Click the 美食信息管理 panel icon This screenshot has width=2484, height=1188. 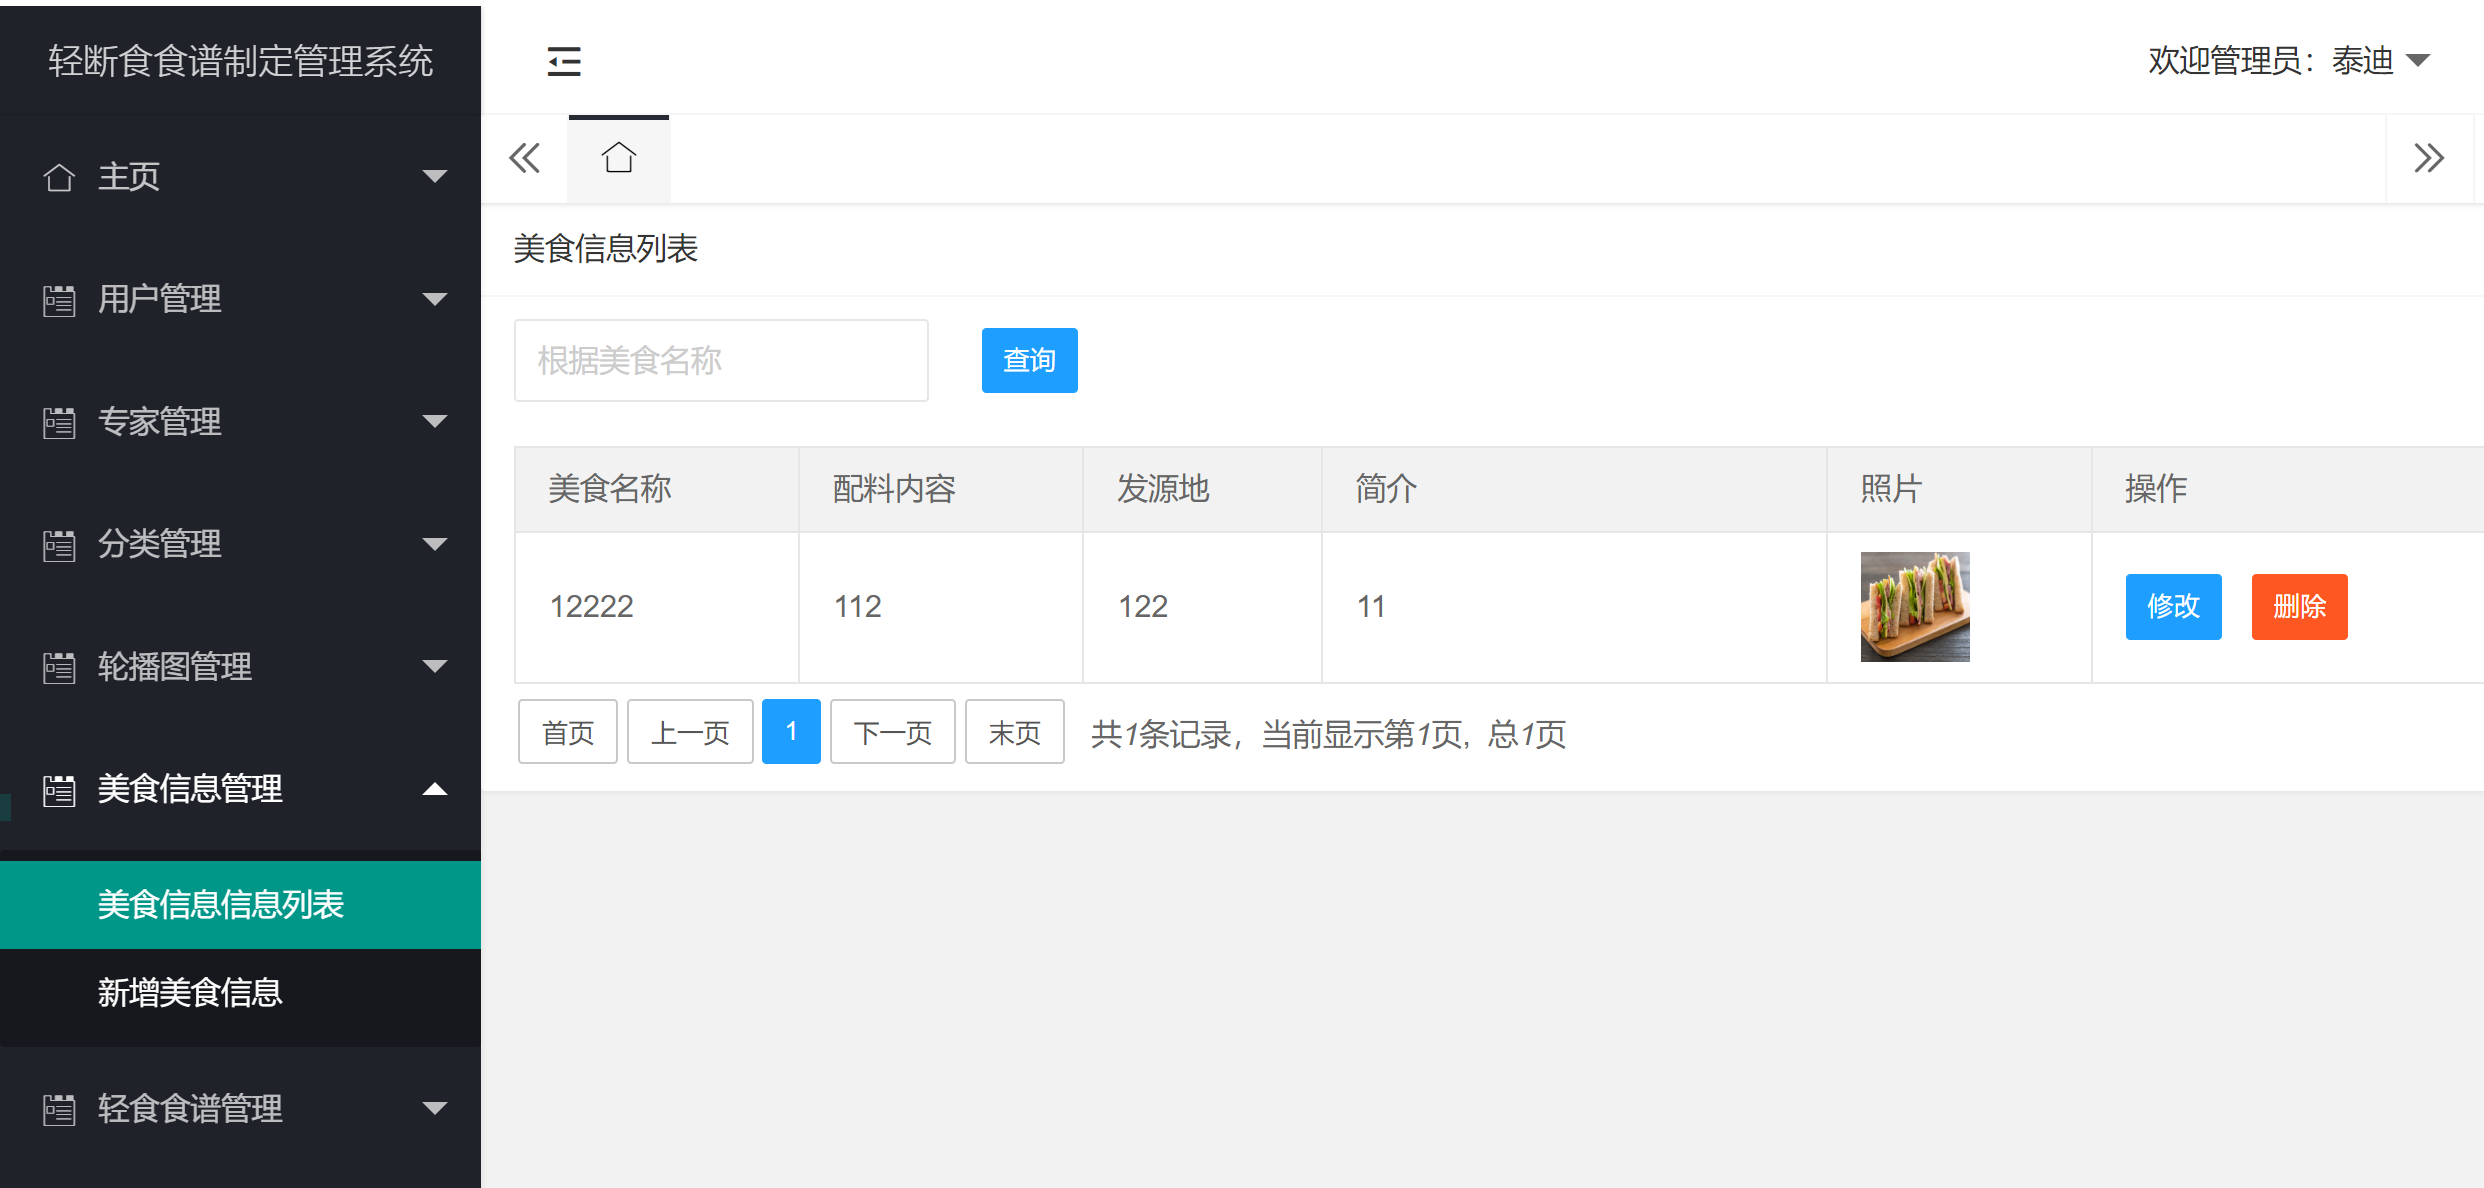[59, 789]
